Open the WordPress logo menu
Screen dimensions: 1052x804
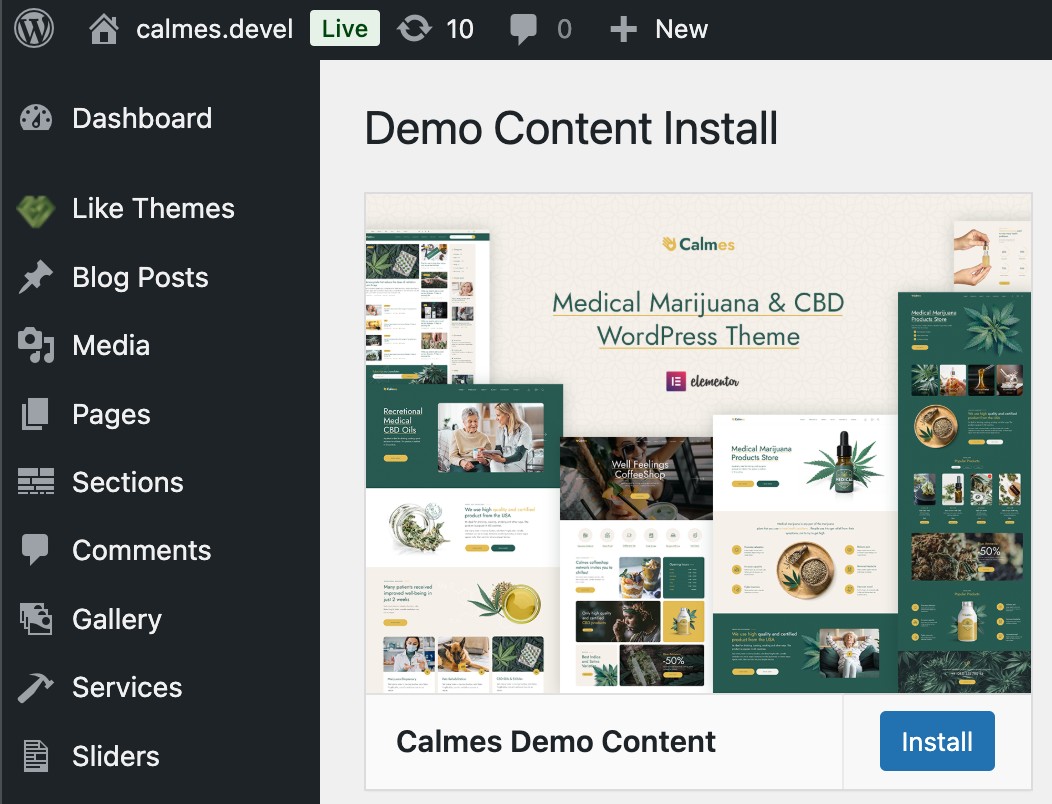click(34, 29)
